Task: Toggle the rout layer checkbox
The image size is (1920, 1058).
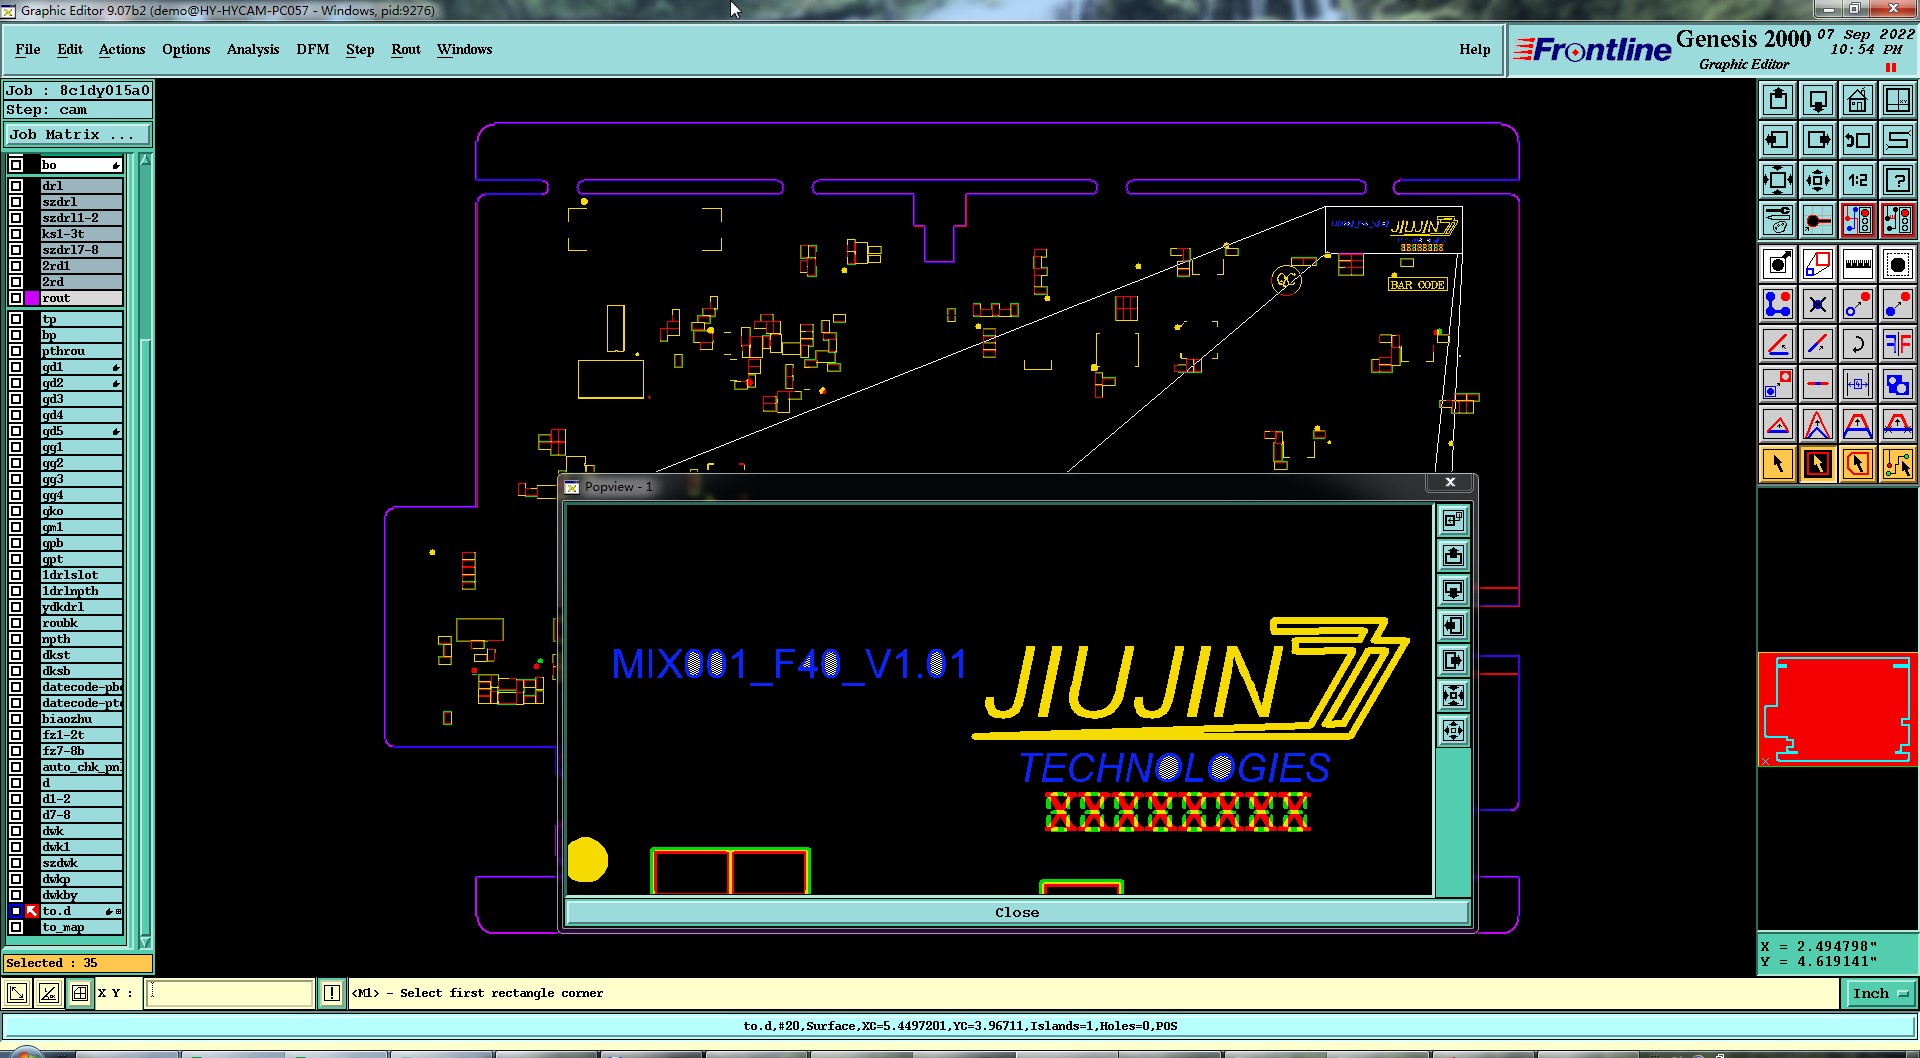Action: tap(16, 298)
